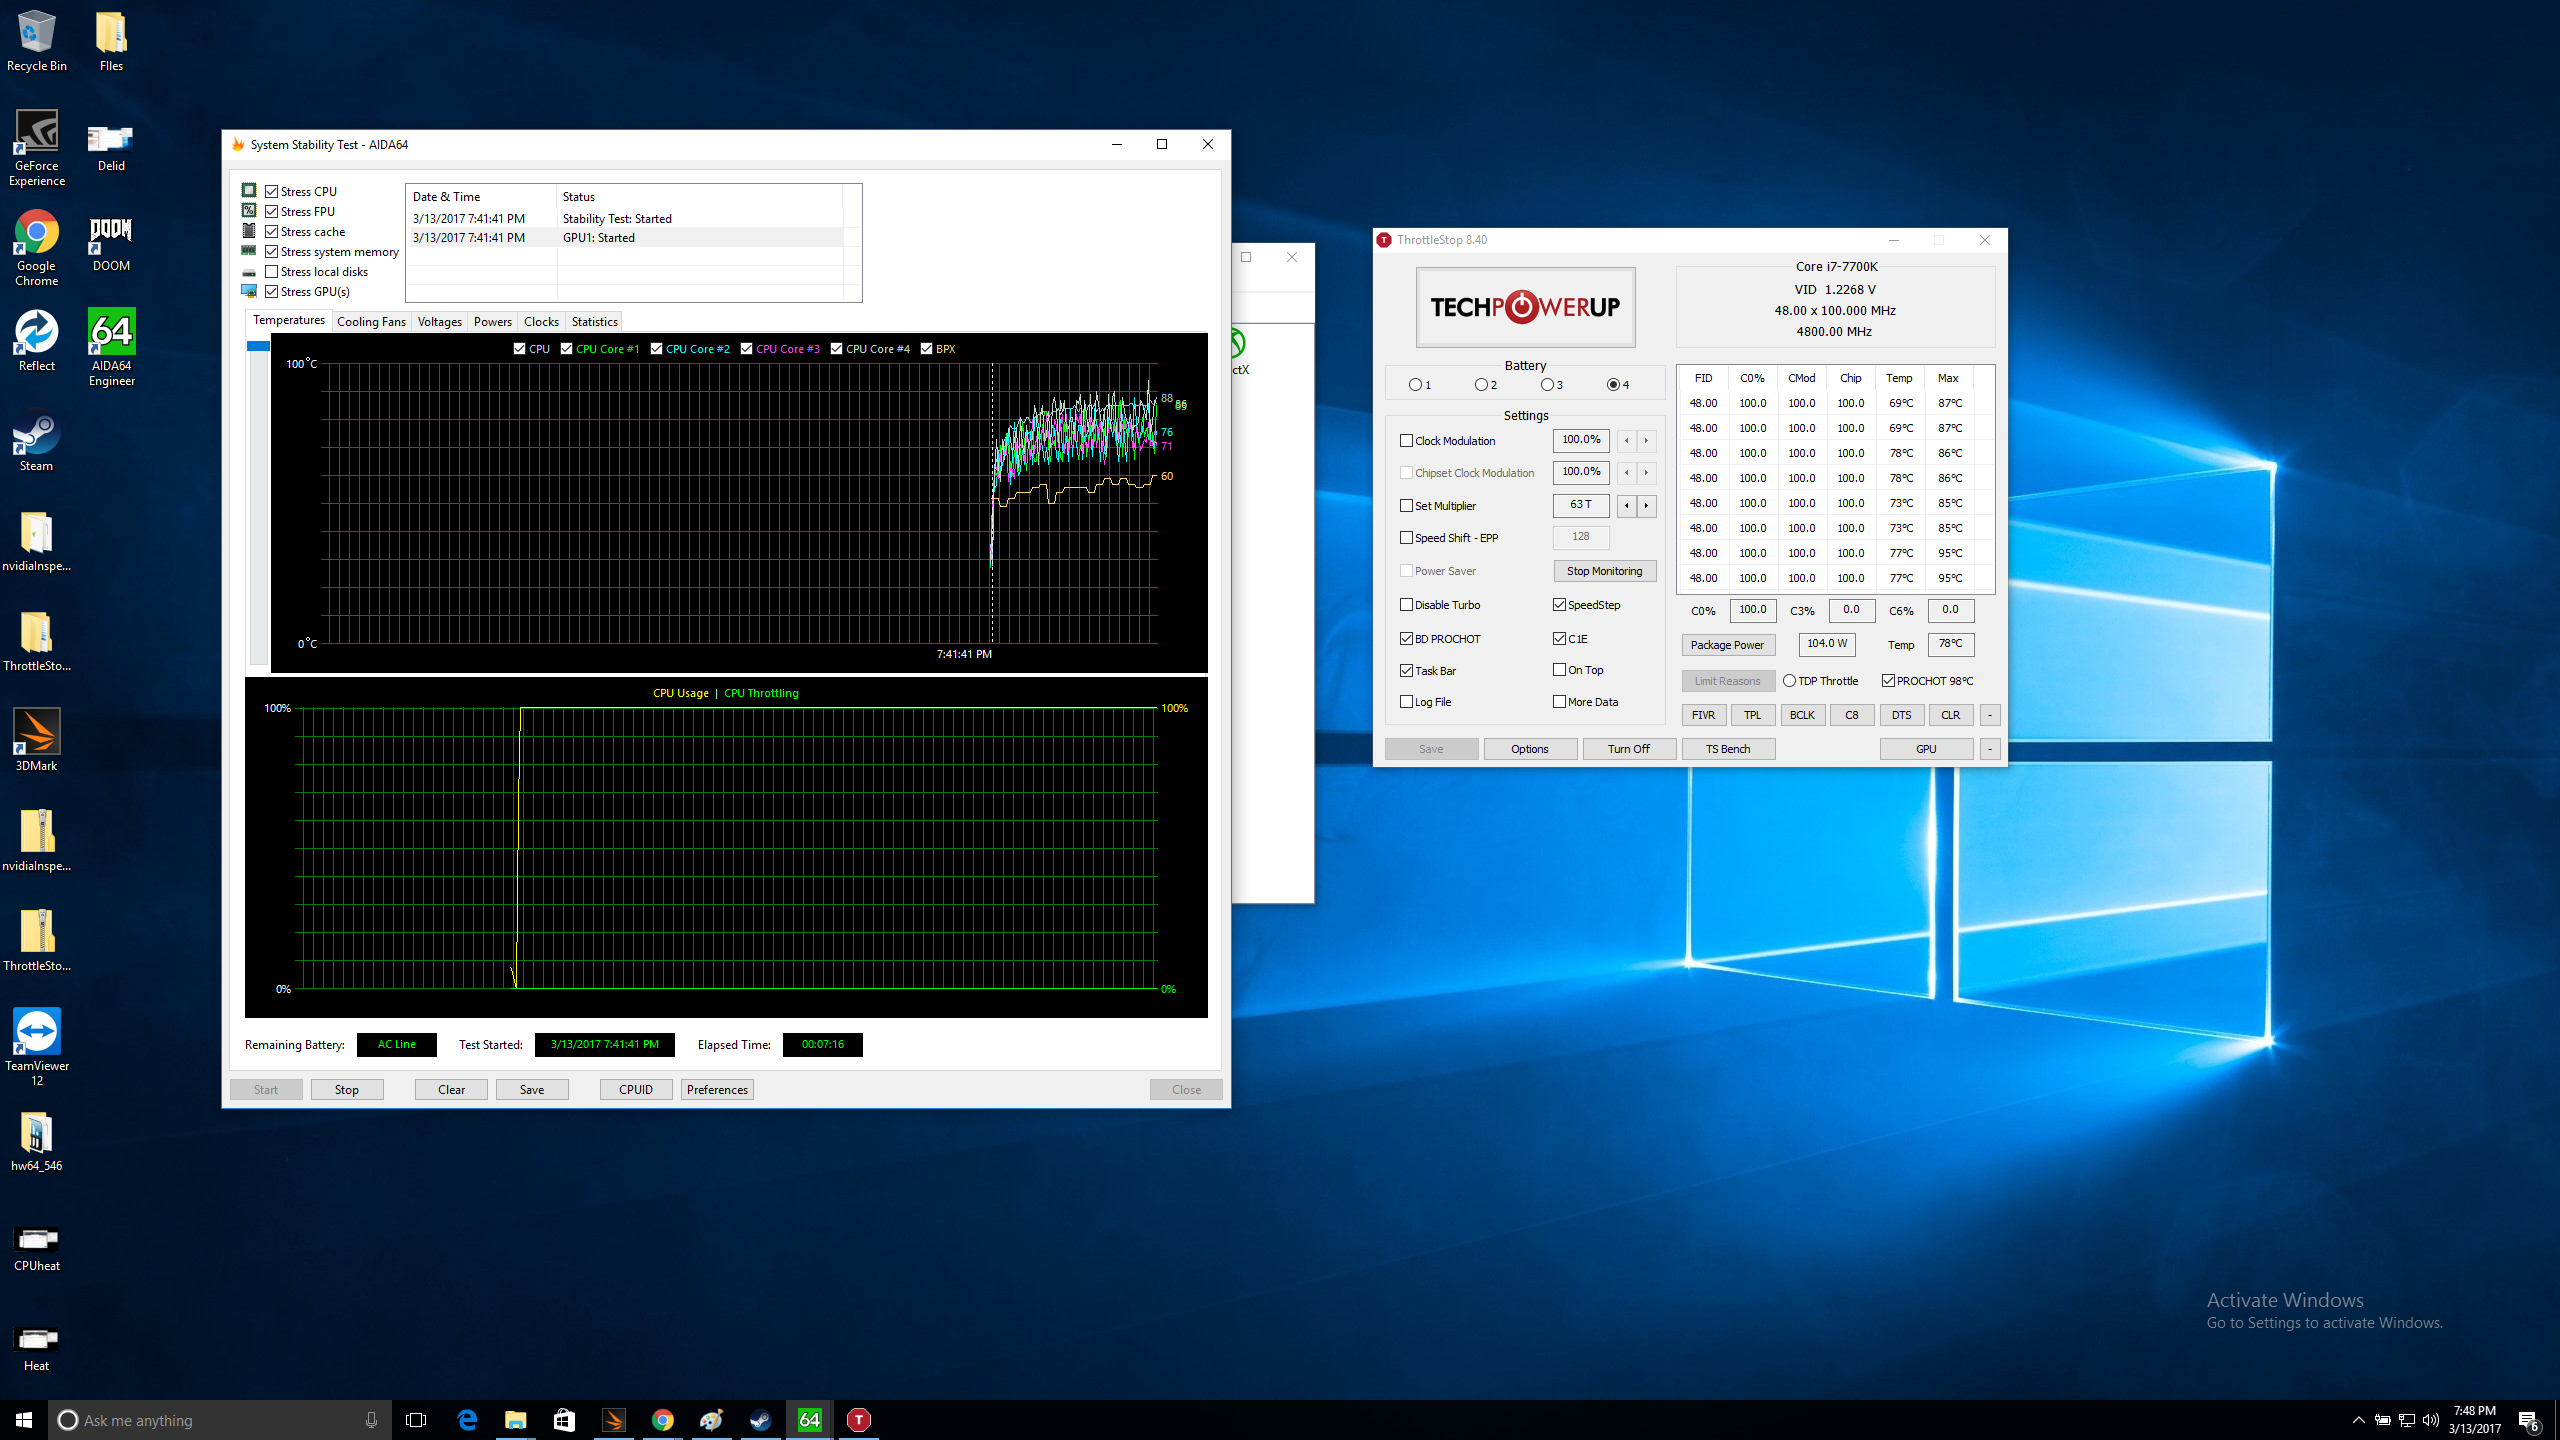The height and width of the screenshot is (1440, 2560).
Task: Launch TS Bench in ThrottleStop
Action: pos(1728,749)
